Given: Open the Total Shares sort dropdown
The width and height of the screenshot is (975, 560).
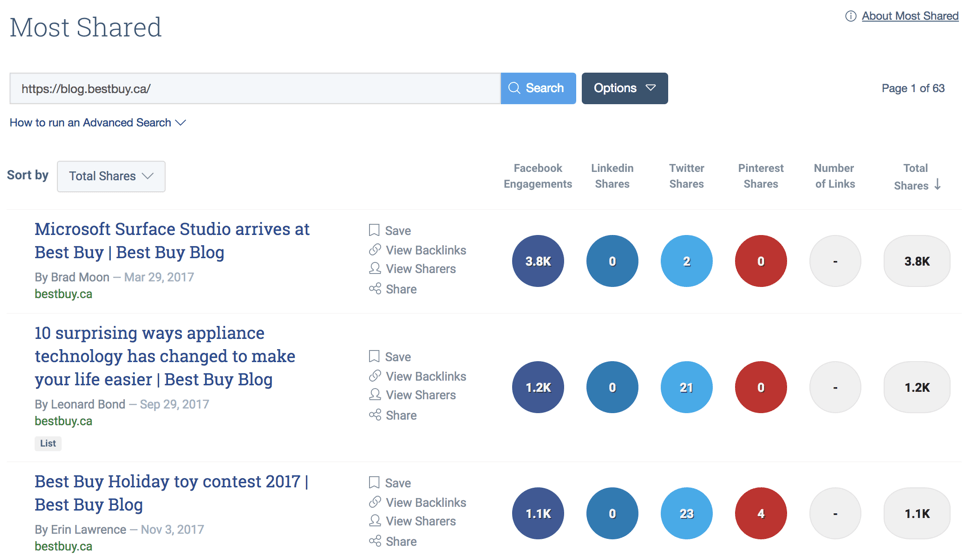Looking at the screenshot, I should (x=111, y=176).
